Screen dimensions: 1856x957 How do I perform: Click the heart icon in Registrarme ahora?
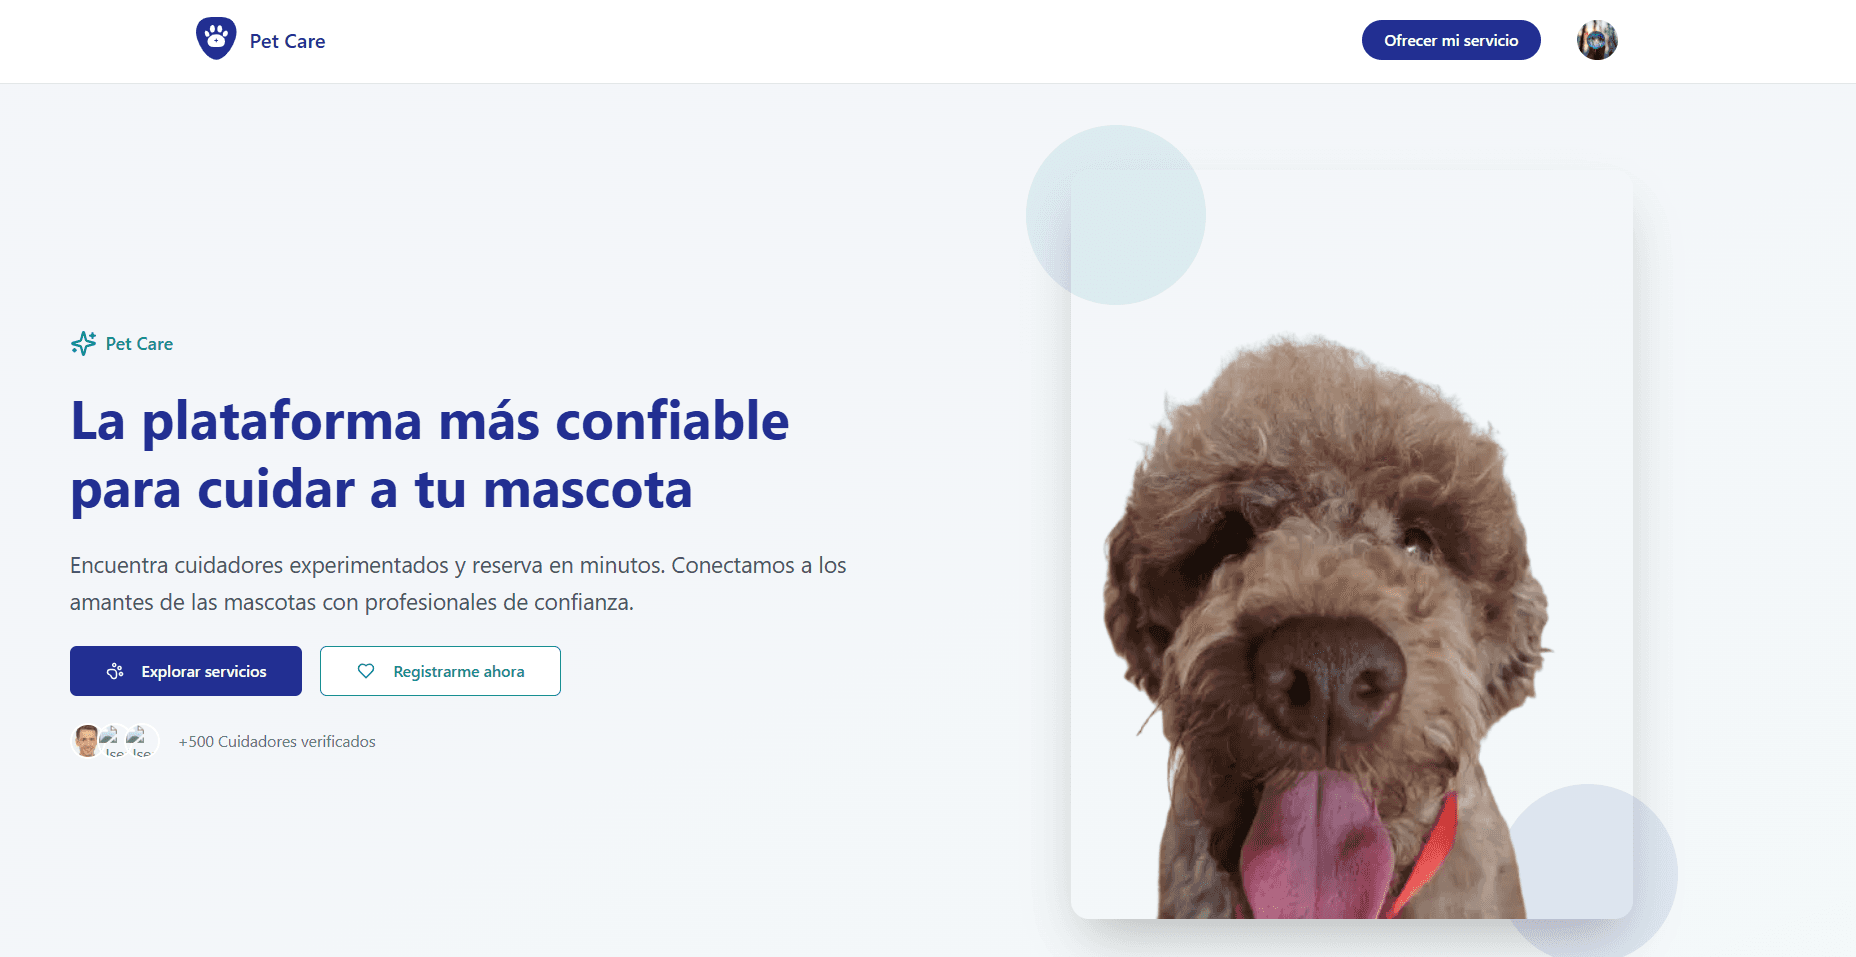pos(366,671)
